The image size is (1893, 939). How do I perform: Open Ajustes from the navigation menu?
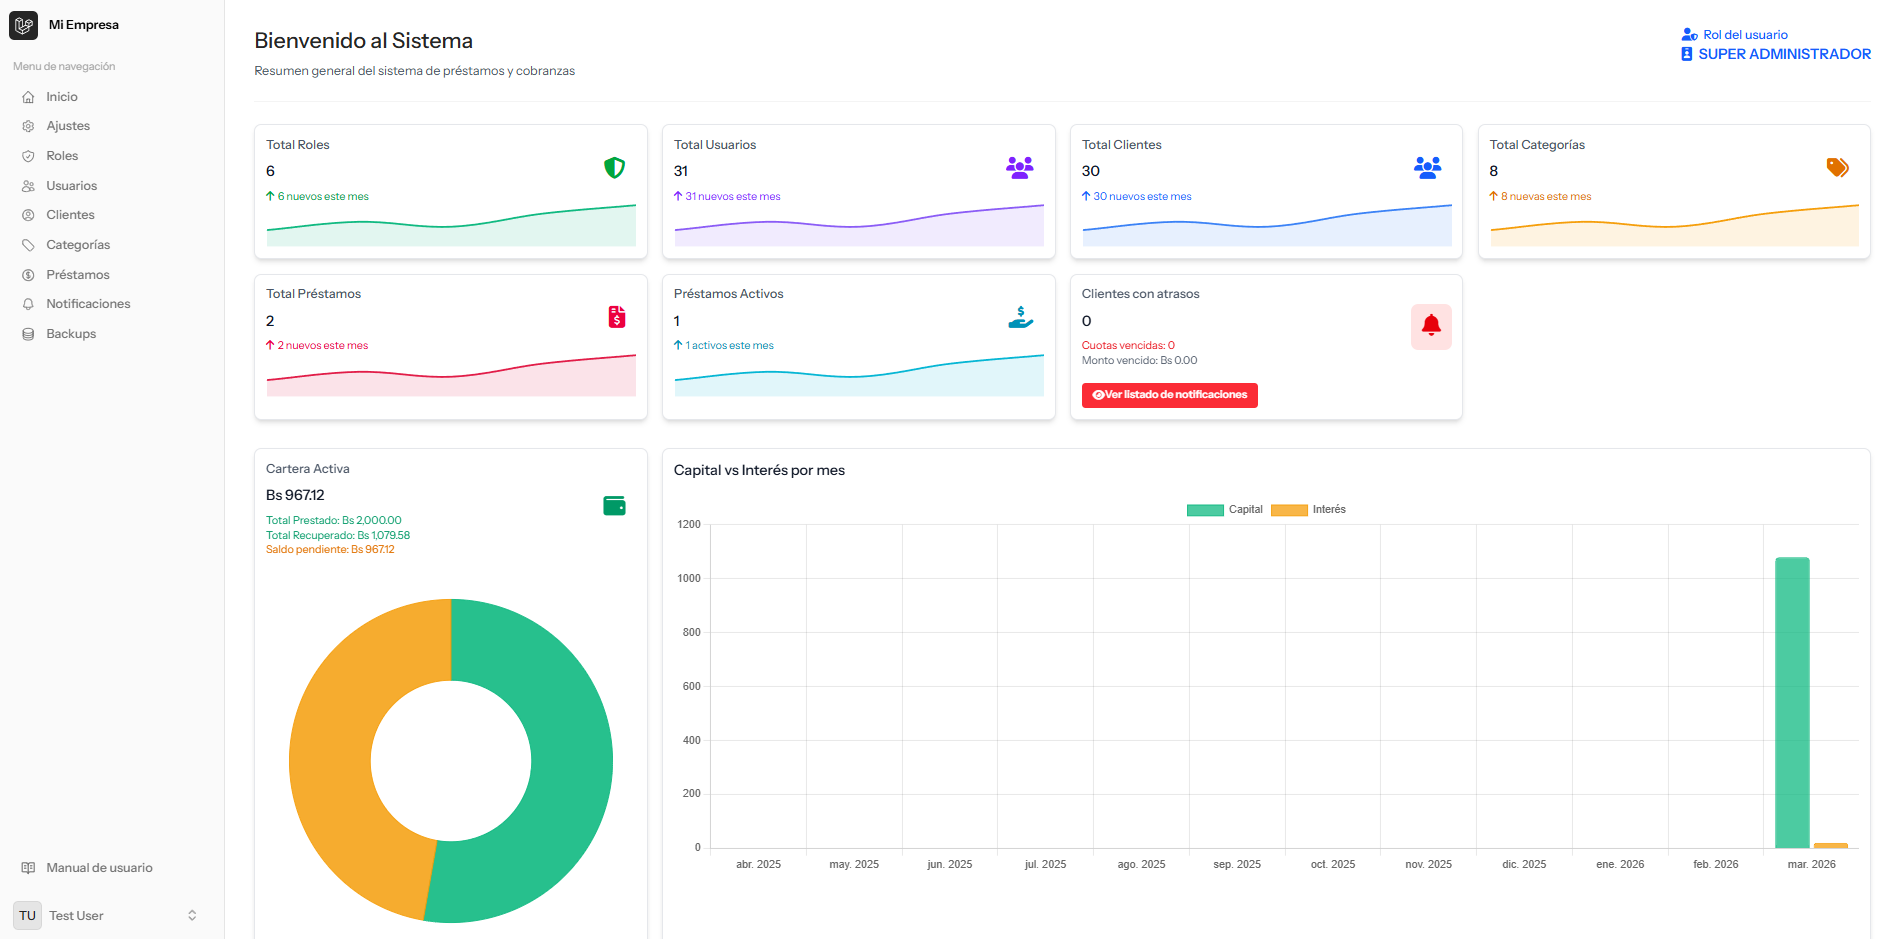click(68, 126)
